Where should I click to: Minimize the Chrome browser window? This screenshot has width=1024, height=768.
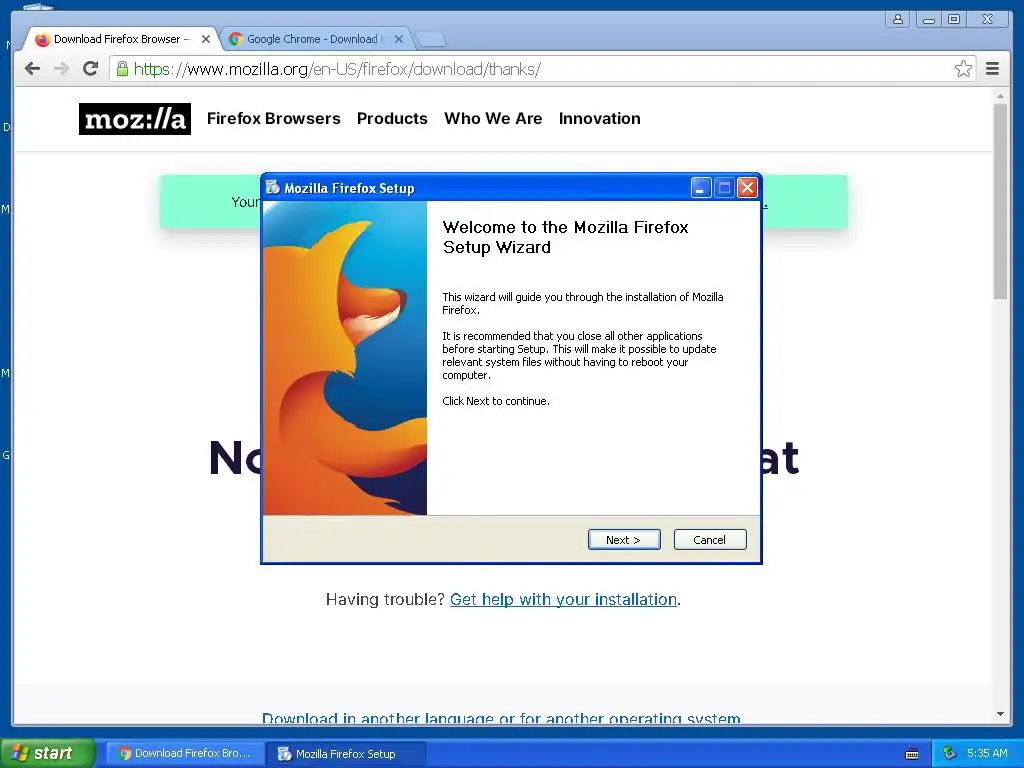point(928,19)
